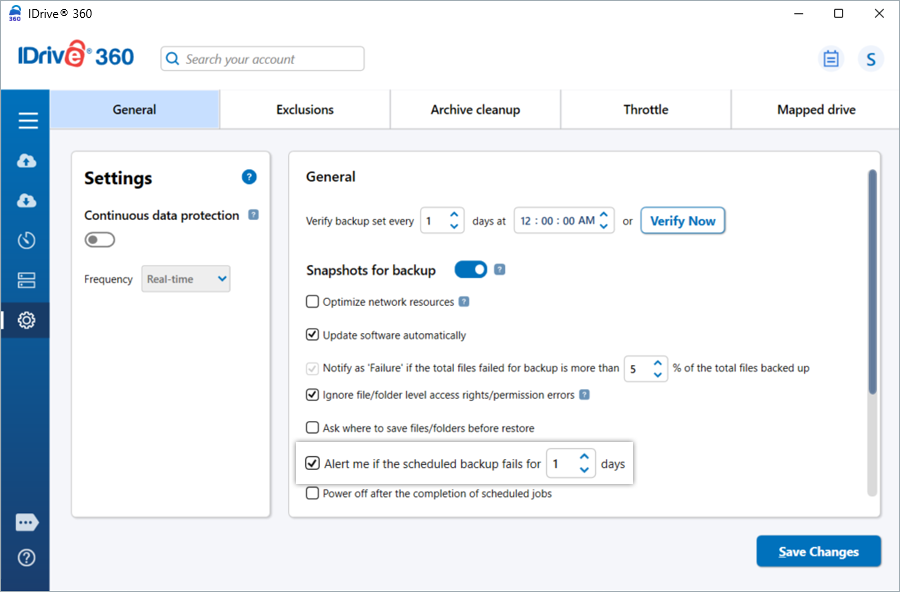Image resolution: width=900 pixels, height=592 pixels.
Task: Click the chat message sidebar icon
Action: coord(27,522)
